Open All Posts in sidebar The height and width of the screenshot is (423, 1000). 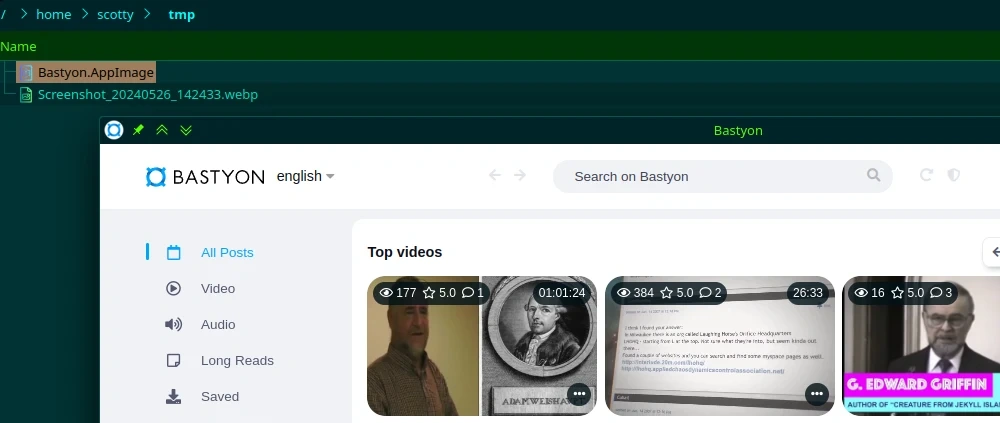pyautogui.click(x=227, y=253)
